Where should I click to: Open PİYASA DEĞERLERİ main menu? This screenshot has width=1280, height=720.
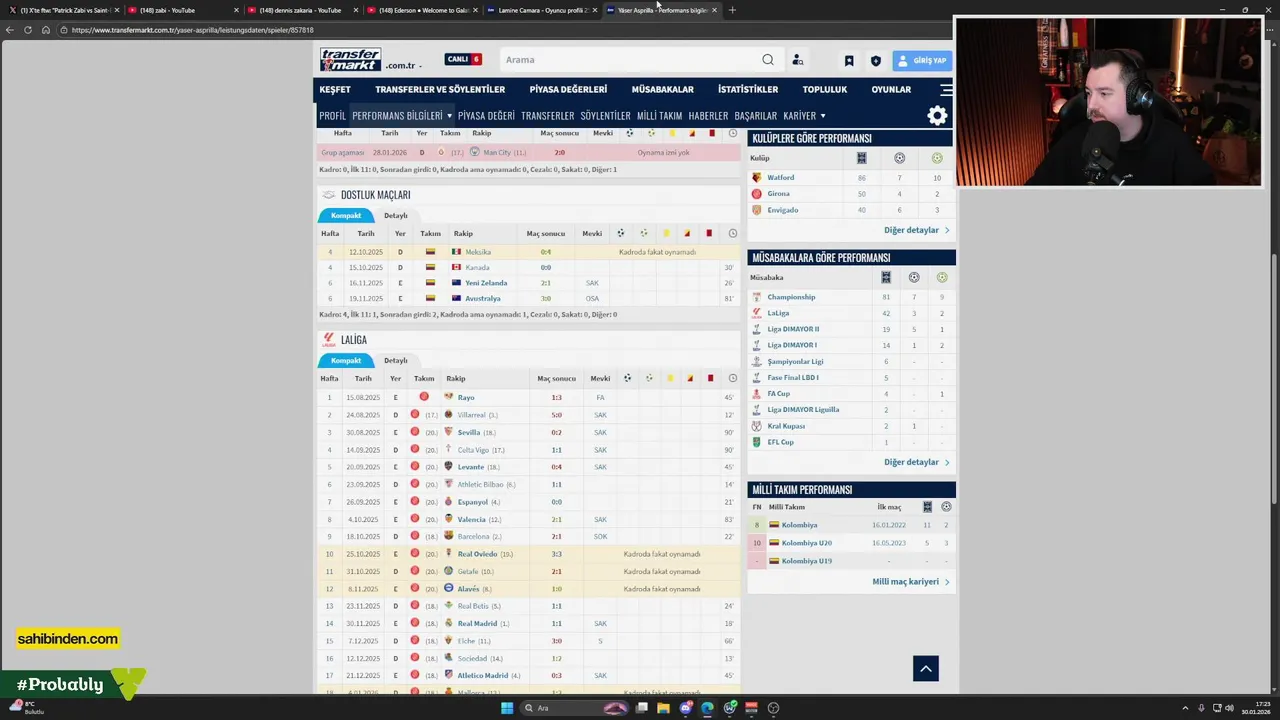pyautogui.click(x=568, y=90)
